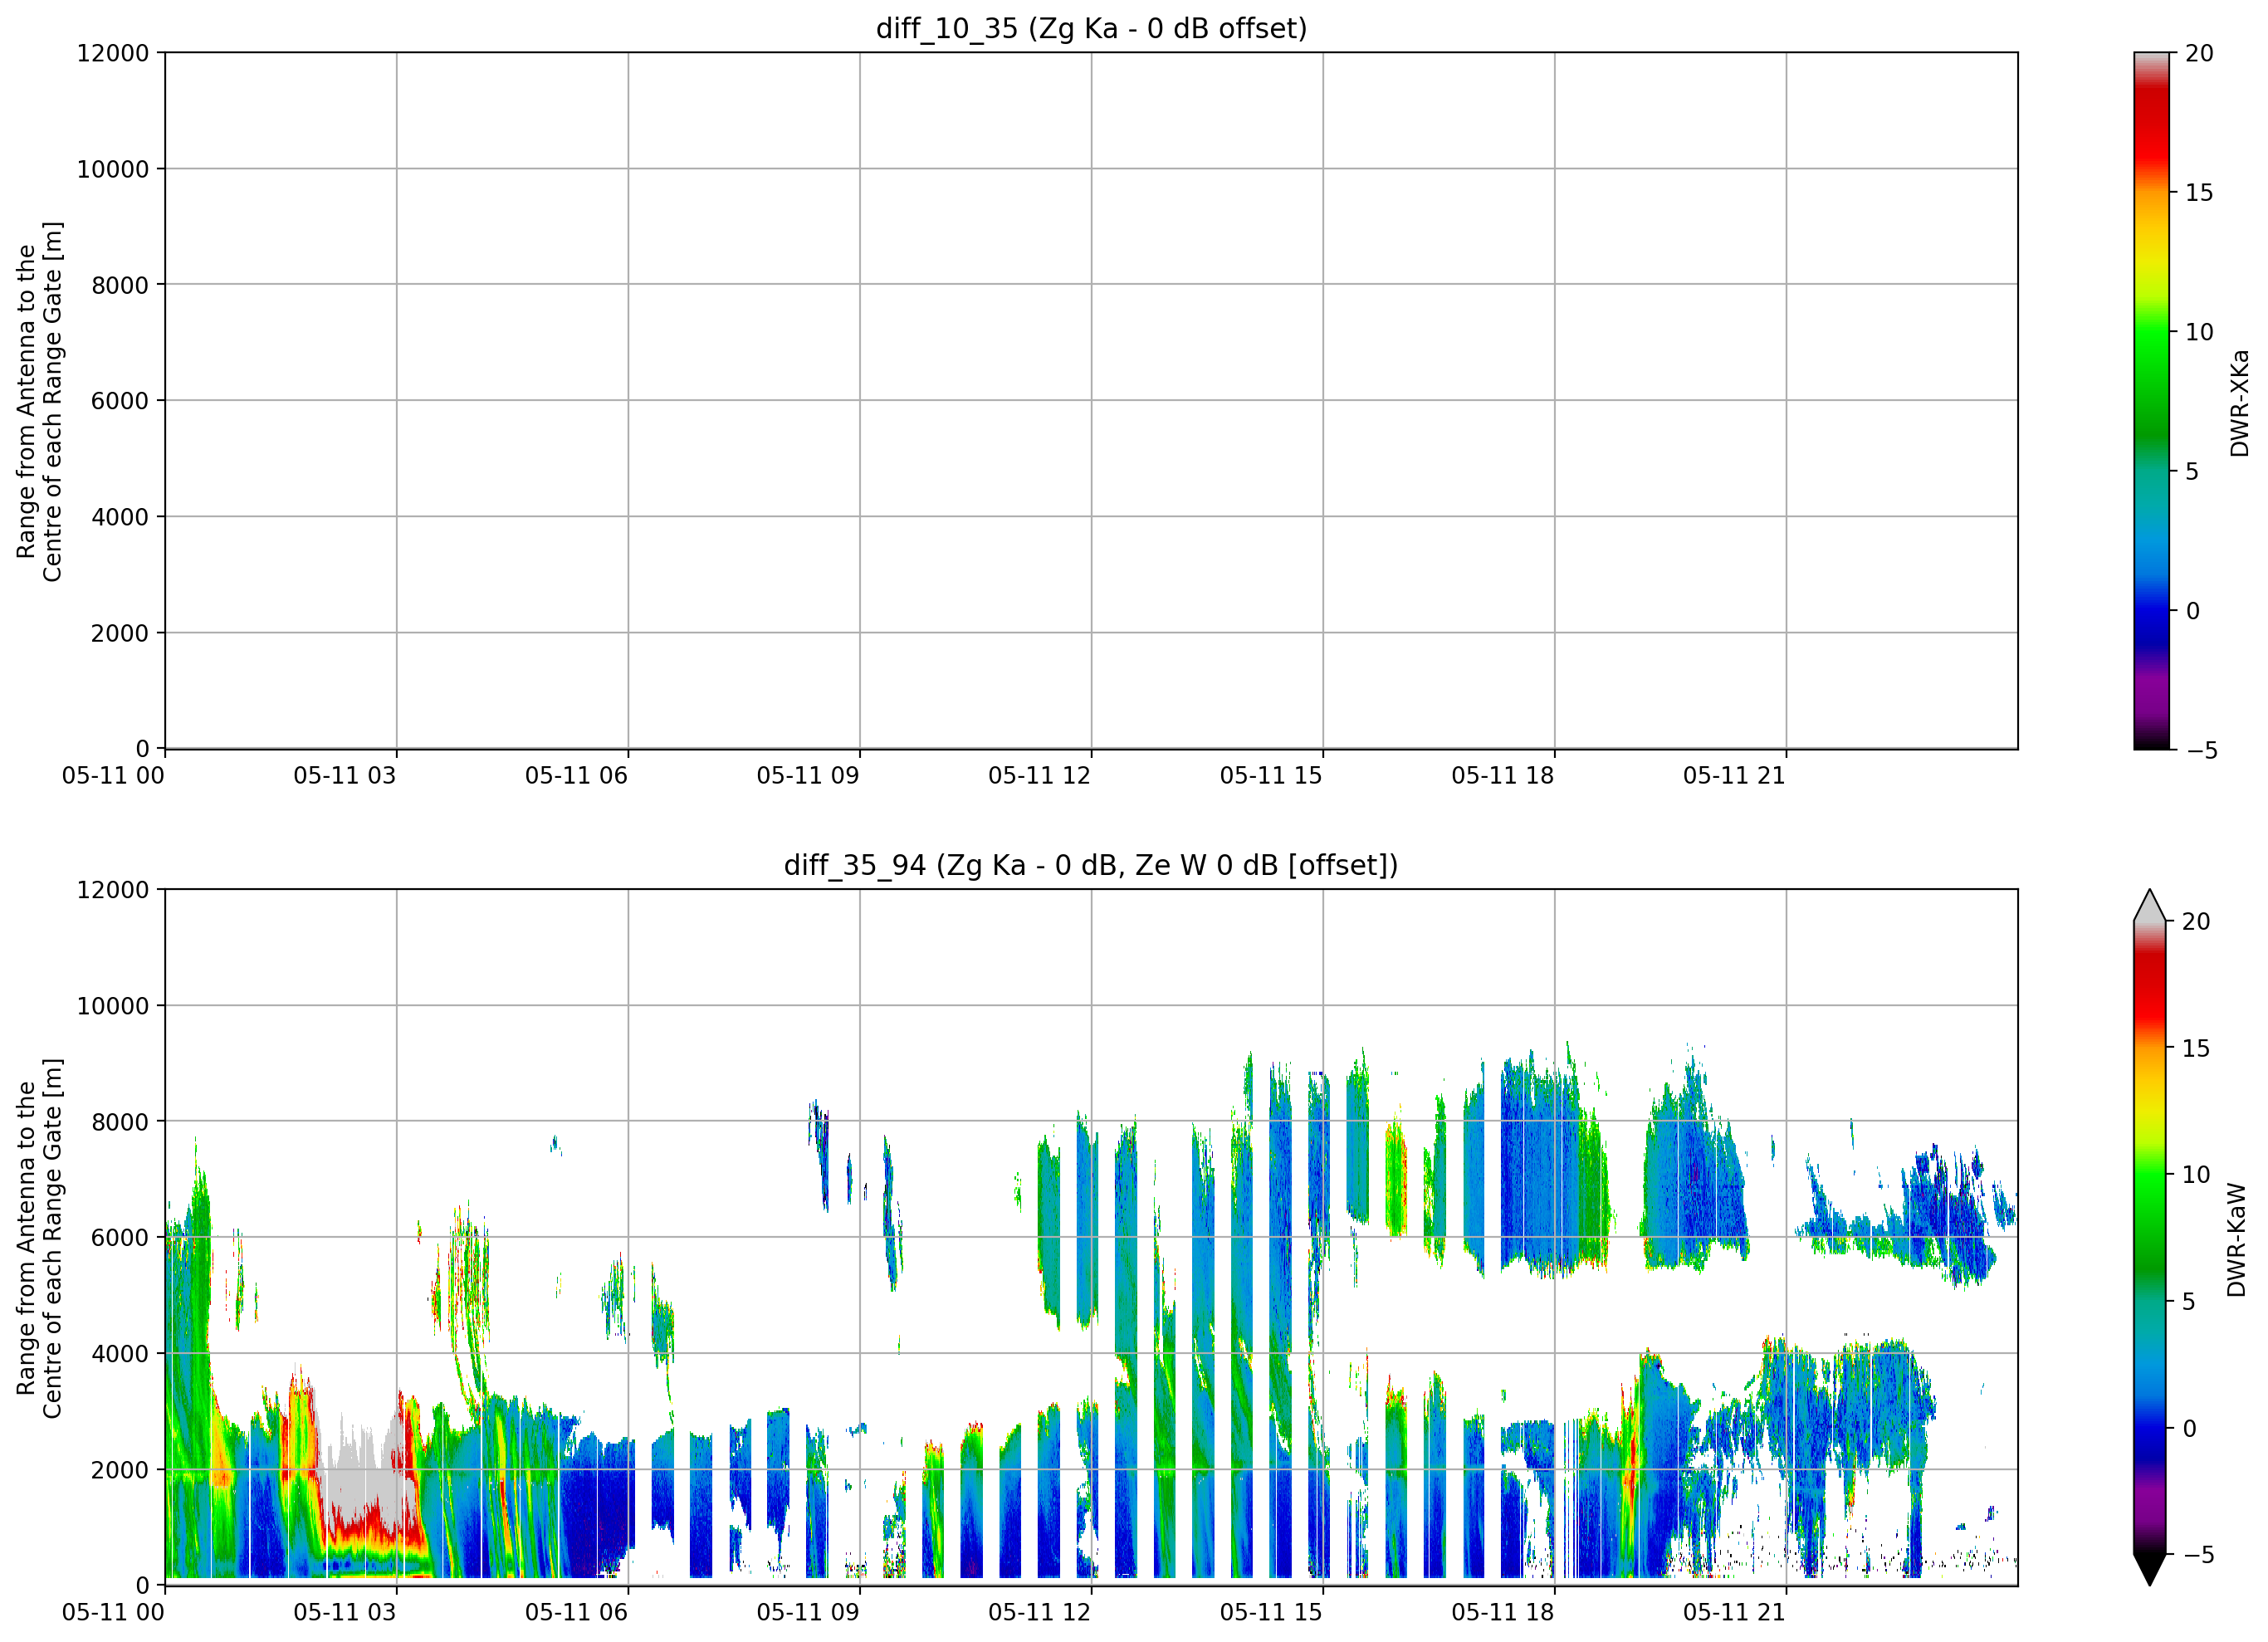Click the diff_35_94 plot title
Screen dimensions: 2268x1642
point(1091,865)
